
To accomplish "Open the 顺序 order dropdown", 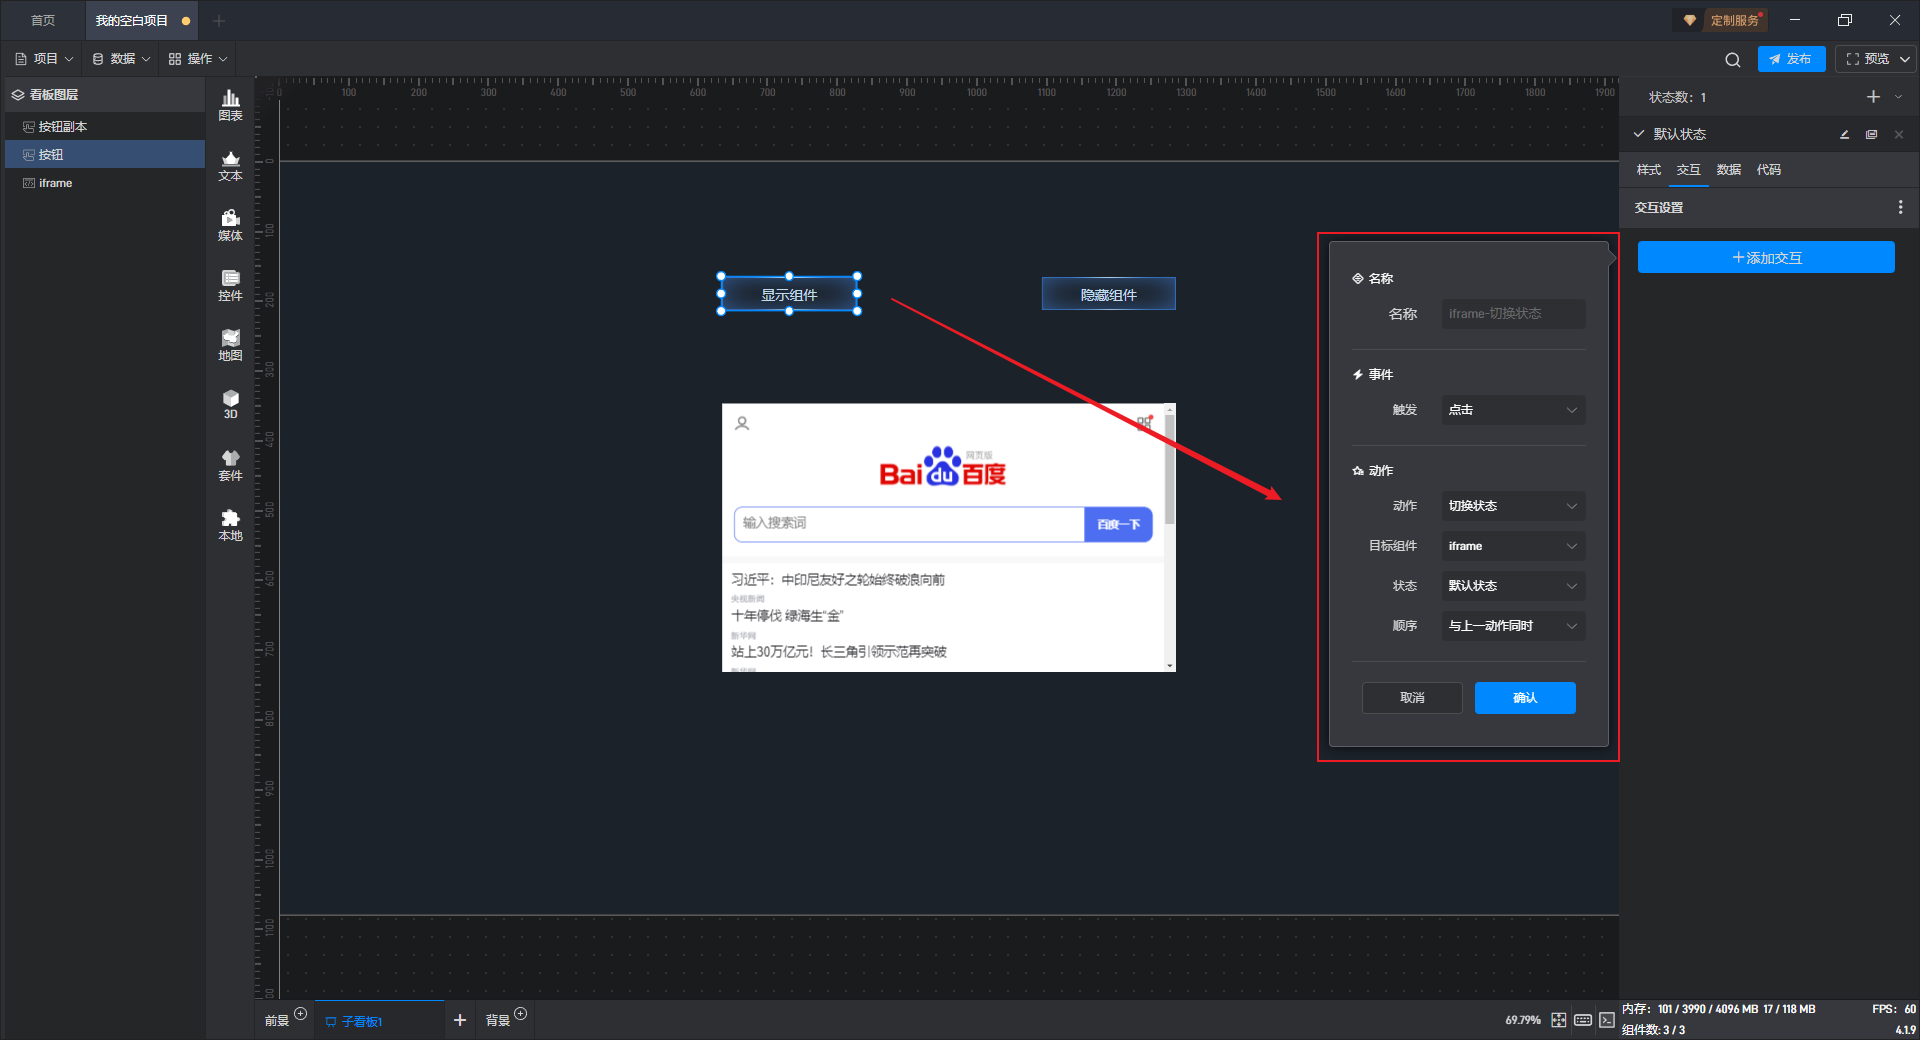I will click(1512, 626).
